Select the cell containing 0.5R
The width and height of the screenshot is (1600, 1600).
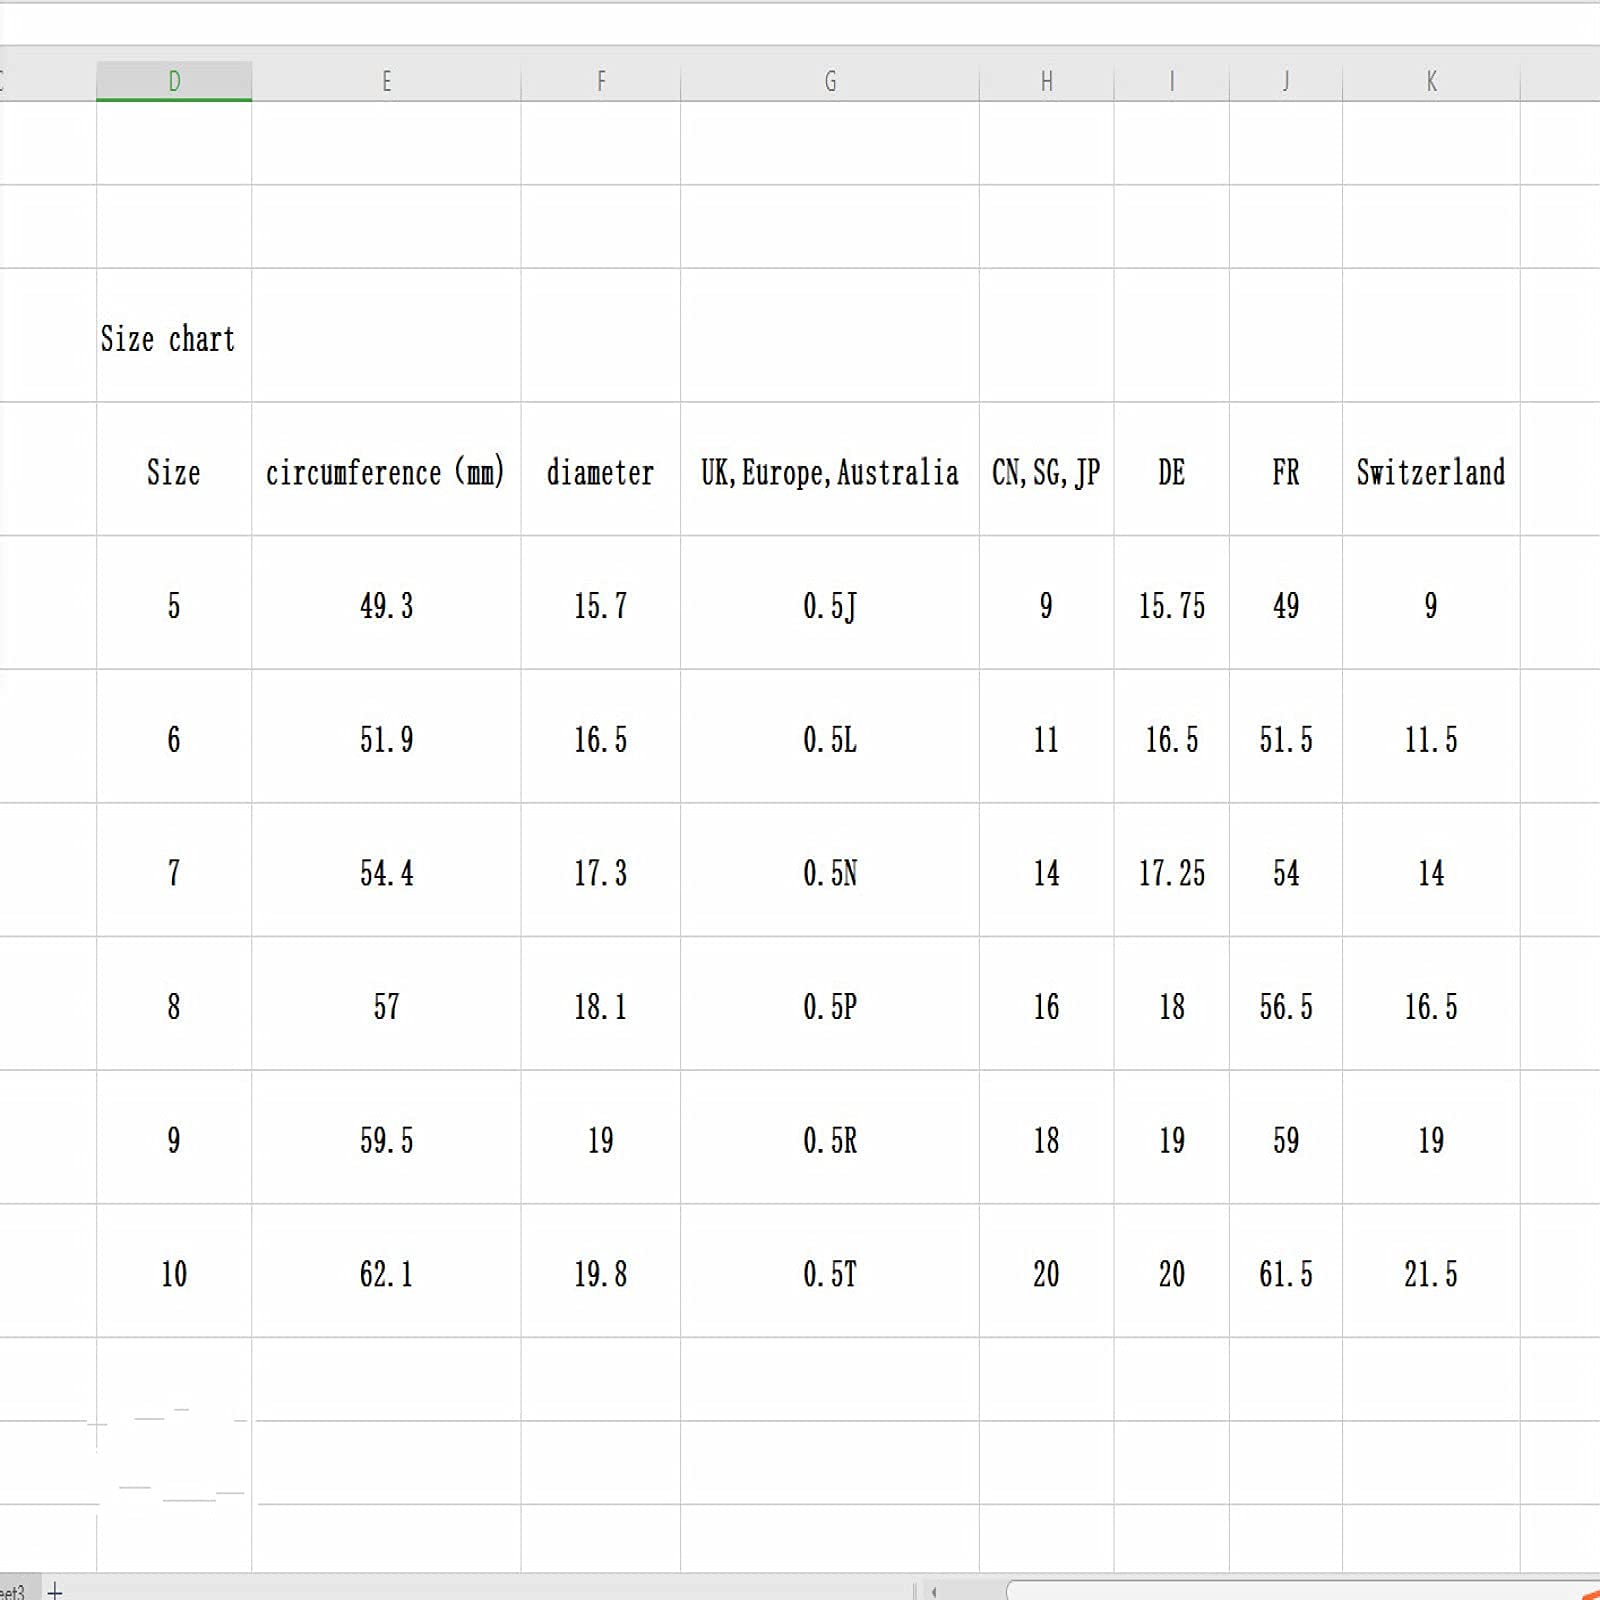(x=830, y=1138)
